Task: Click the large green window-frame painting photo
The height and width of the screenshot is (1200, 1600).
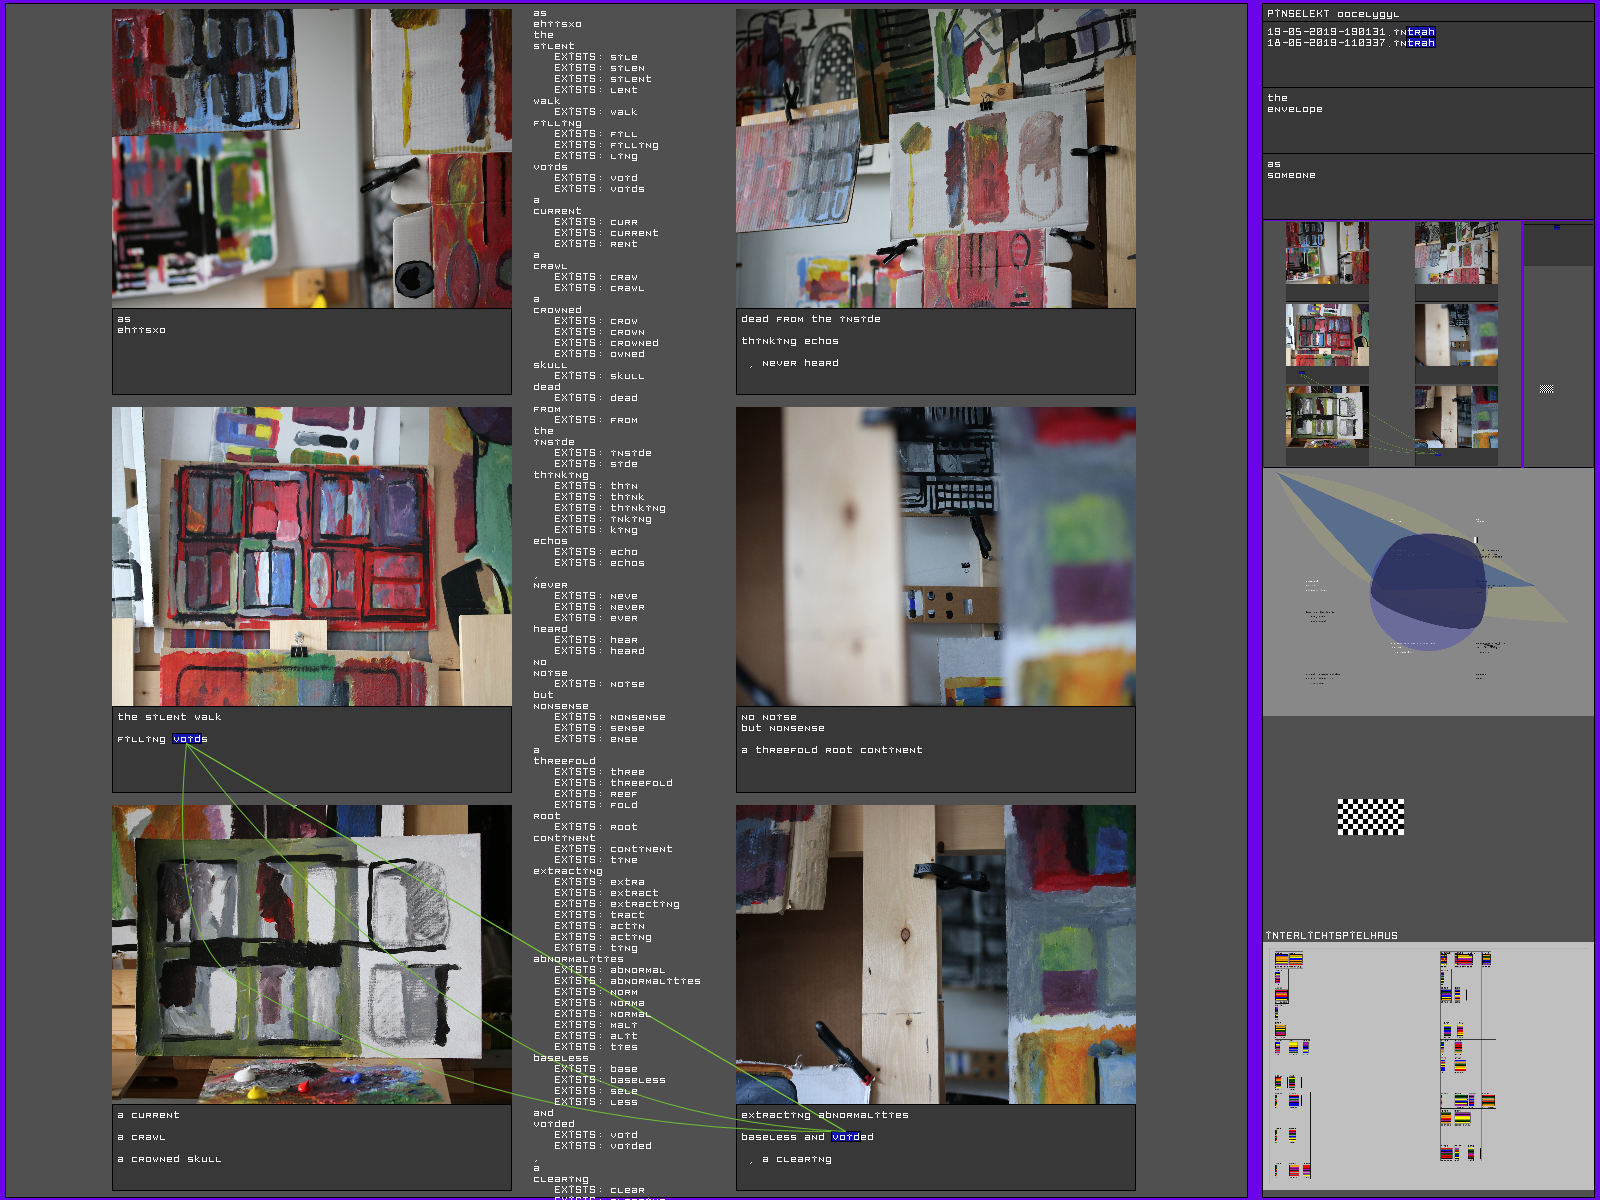Action: 311,953
